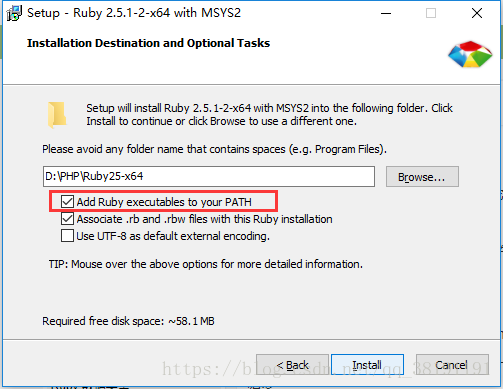Click the TIP mouse over options text
Screen dimensions: 503x389
pyautogui.click(x=206, y=264)
